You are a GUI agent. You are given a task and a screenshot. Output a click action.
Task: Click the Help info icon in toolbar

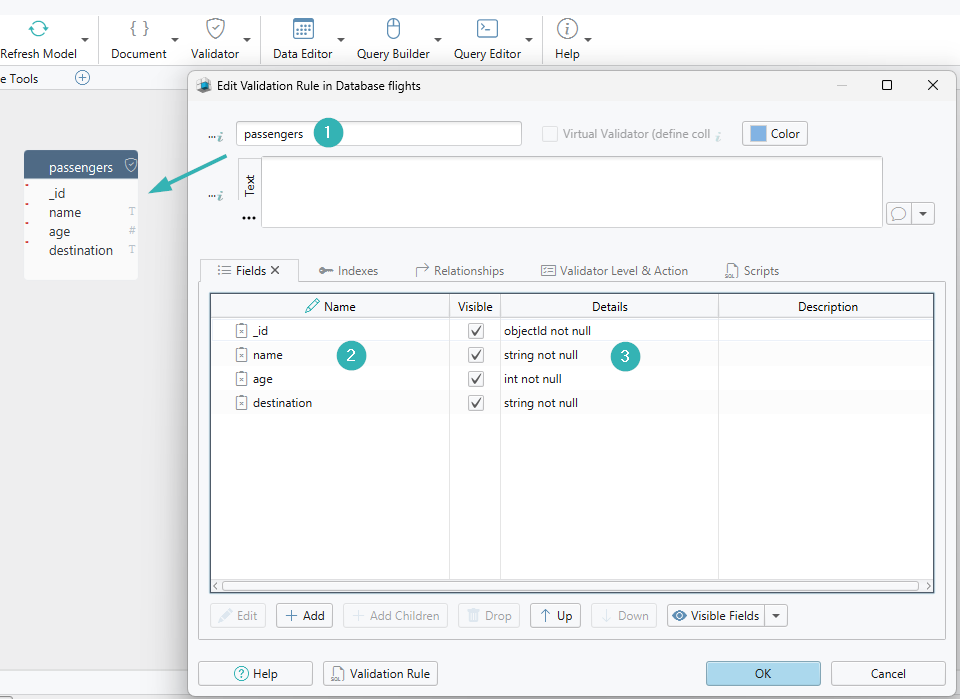tap(567, 28)
